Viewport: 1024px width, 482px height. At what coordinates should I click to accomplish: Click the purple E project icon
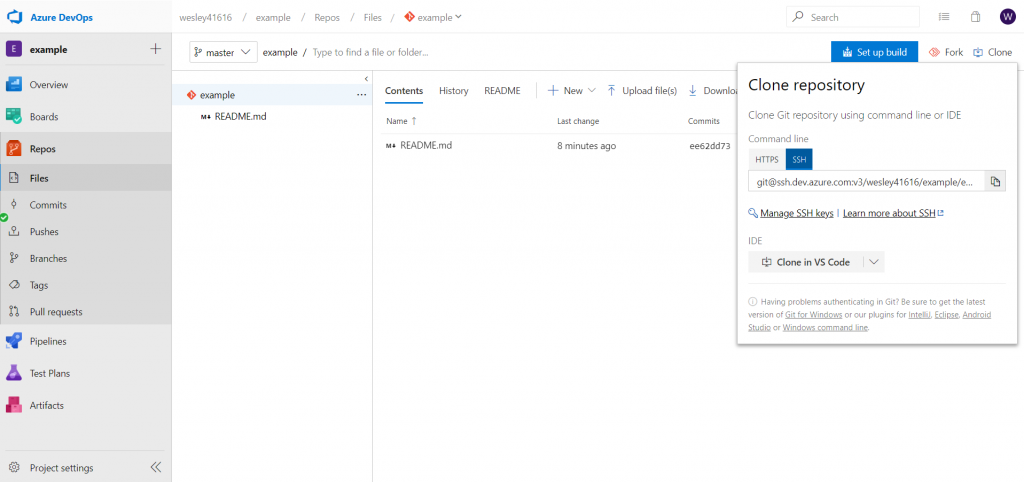(14, 49)
